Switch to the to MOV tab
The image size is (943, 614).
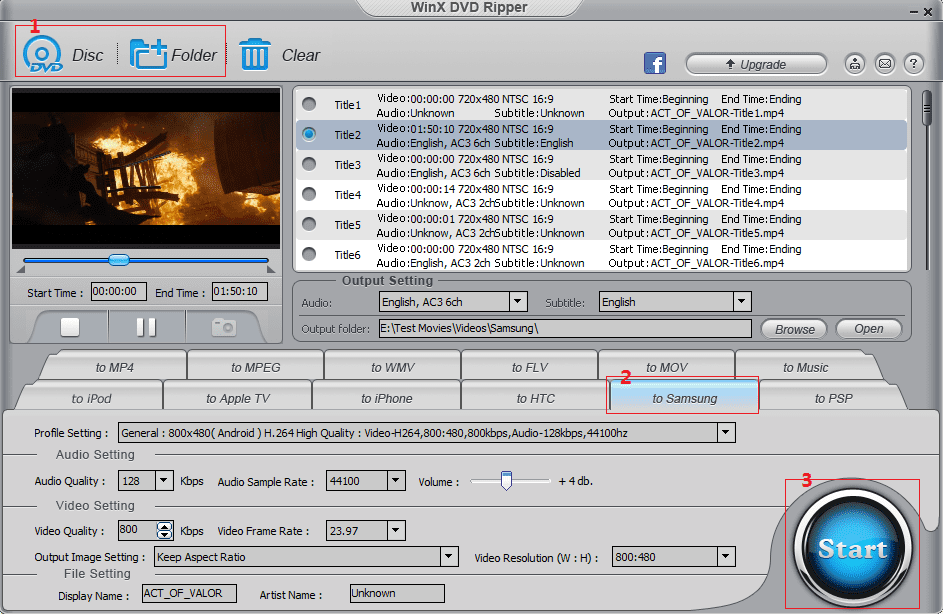coord(666,367)
